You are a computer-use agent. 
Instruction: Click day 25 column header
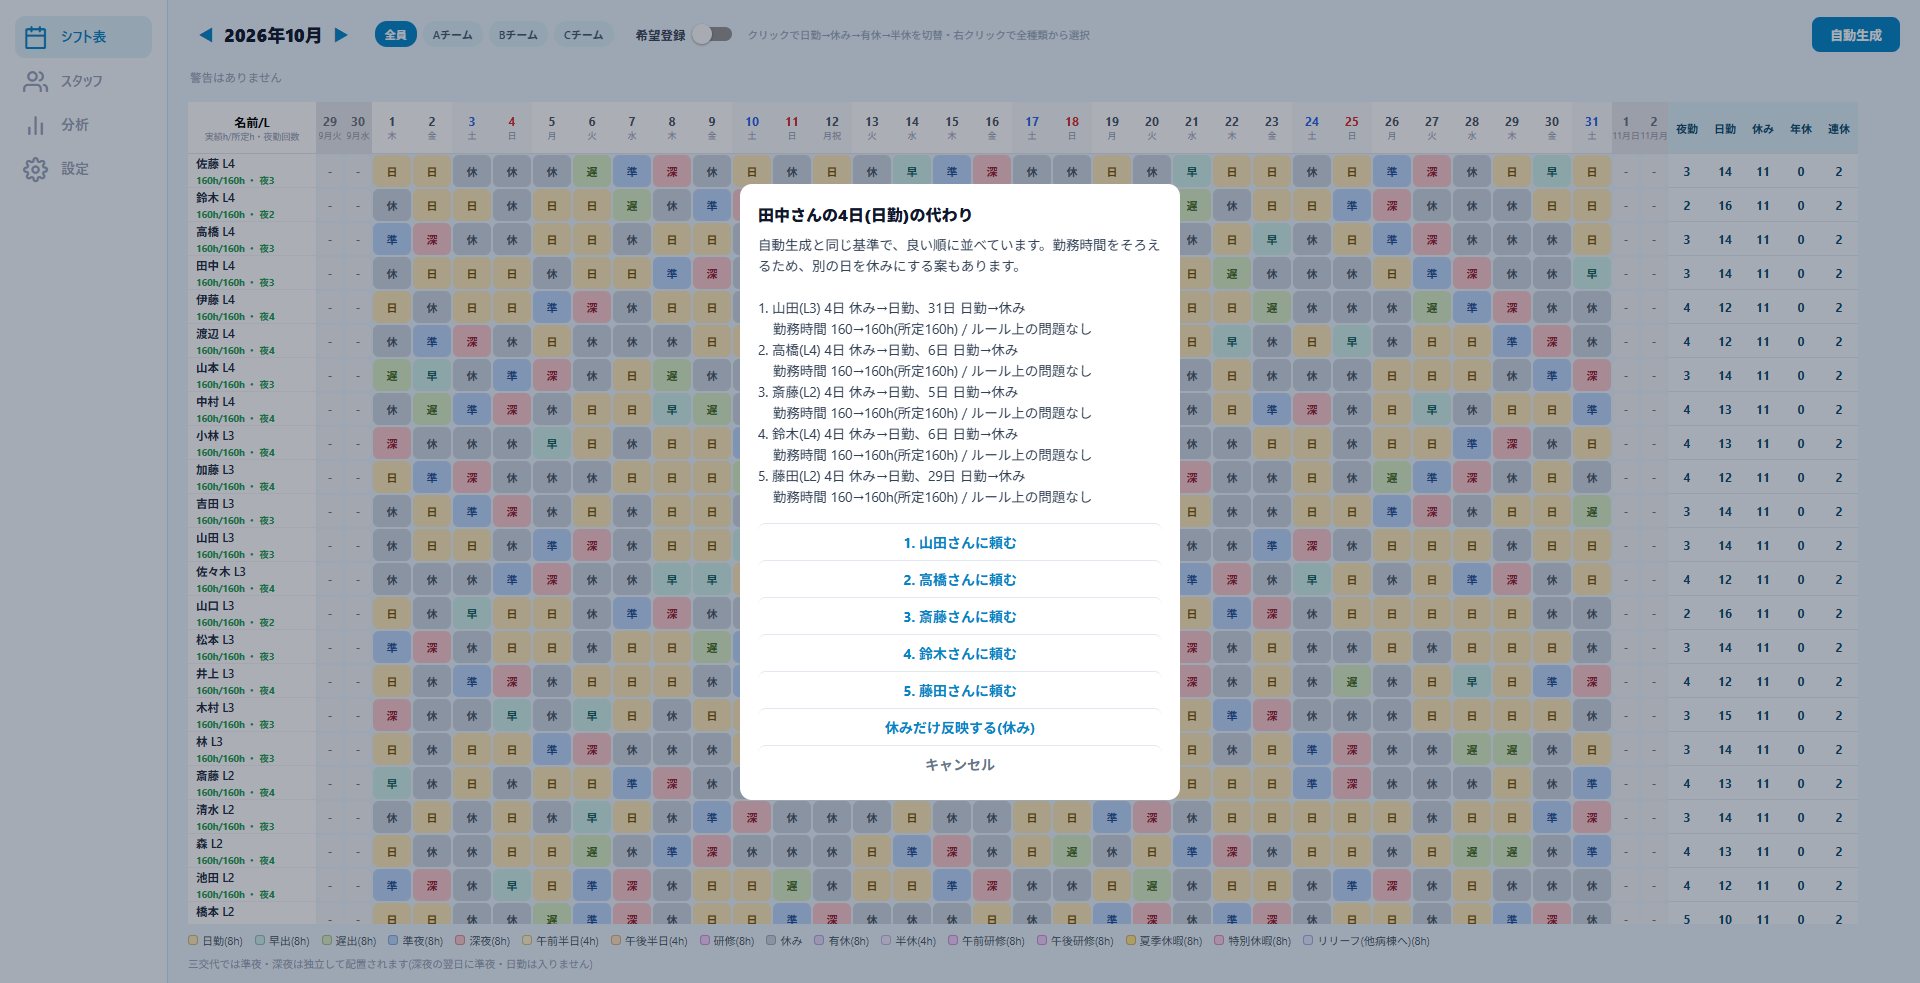[1352, 128]
